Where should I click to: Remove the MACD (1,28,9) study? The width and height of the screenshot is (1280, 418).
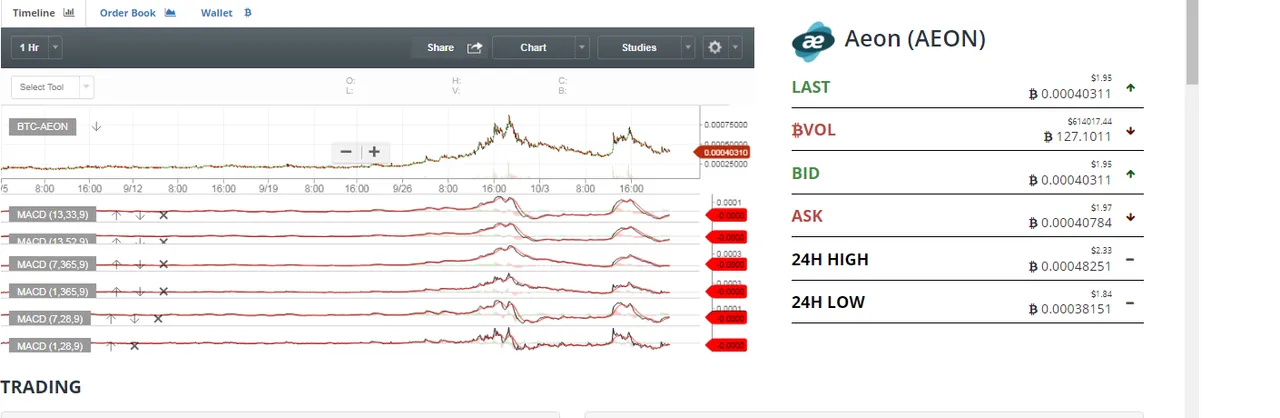pyautogui.click(x=134, y=346)
